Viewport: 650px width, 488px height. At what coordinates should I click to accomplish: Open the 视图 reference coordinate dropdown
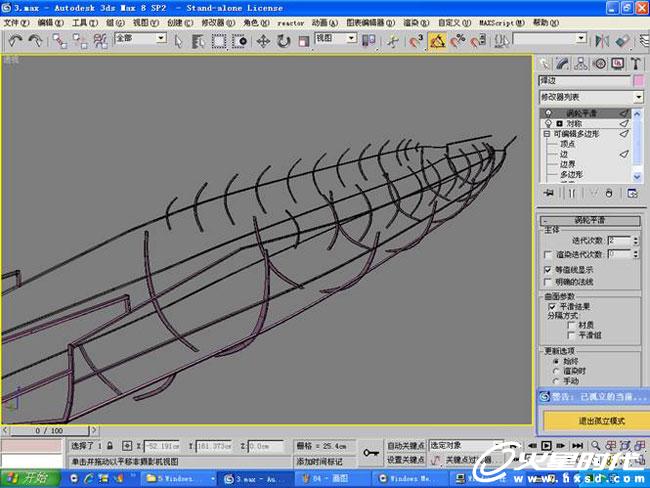pyautogui.click(x=336, y=39)
